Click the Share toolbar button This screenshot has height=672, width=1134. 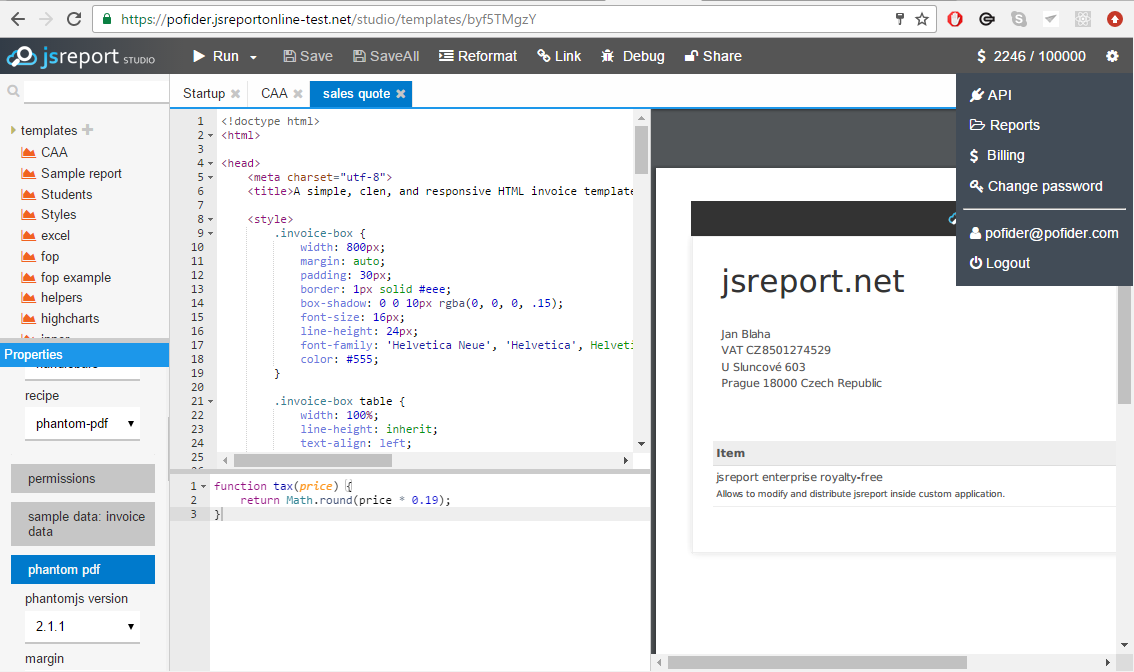coord(713,56)
